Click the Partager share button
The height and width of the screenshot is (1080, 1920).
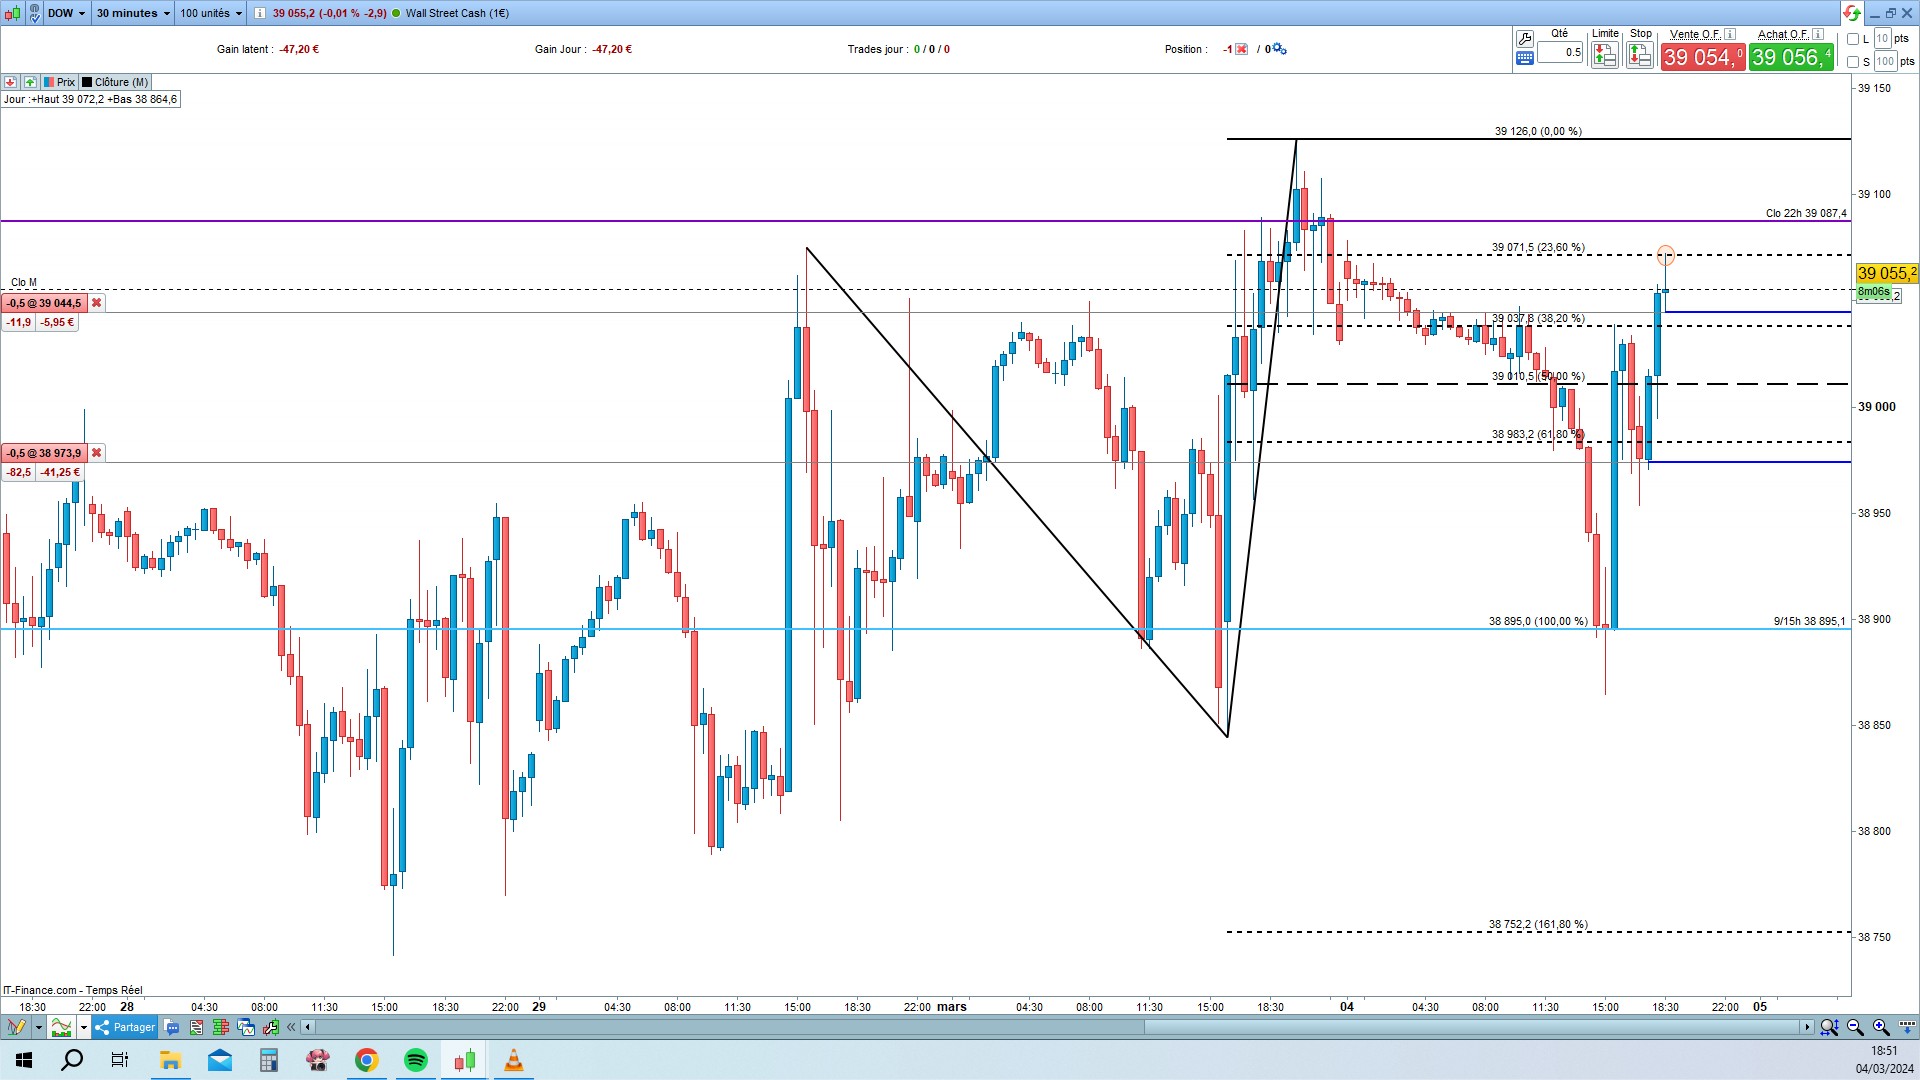tap(126, 1027)
